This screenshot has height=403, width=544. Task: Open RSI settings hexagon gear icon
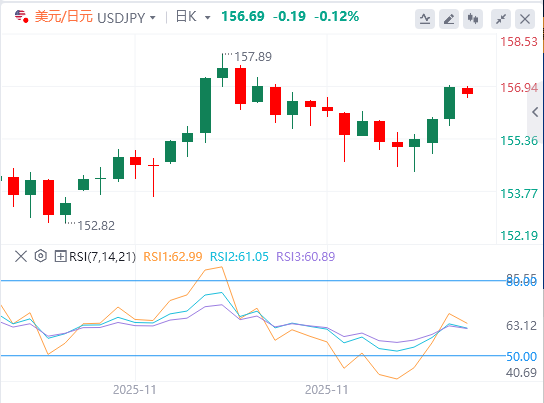pos(41,256)
